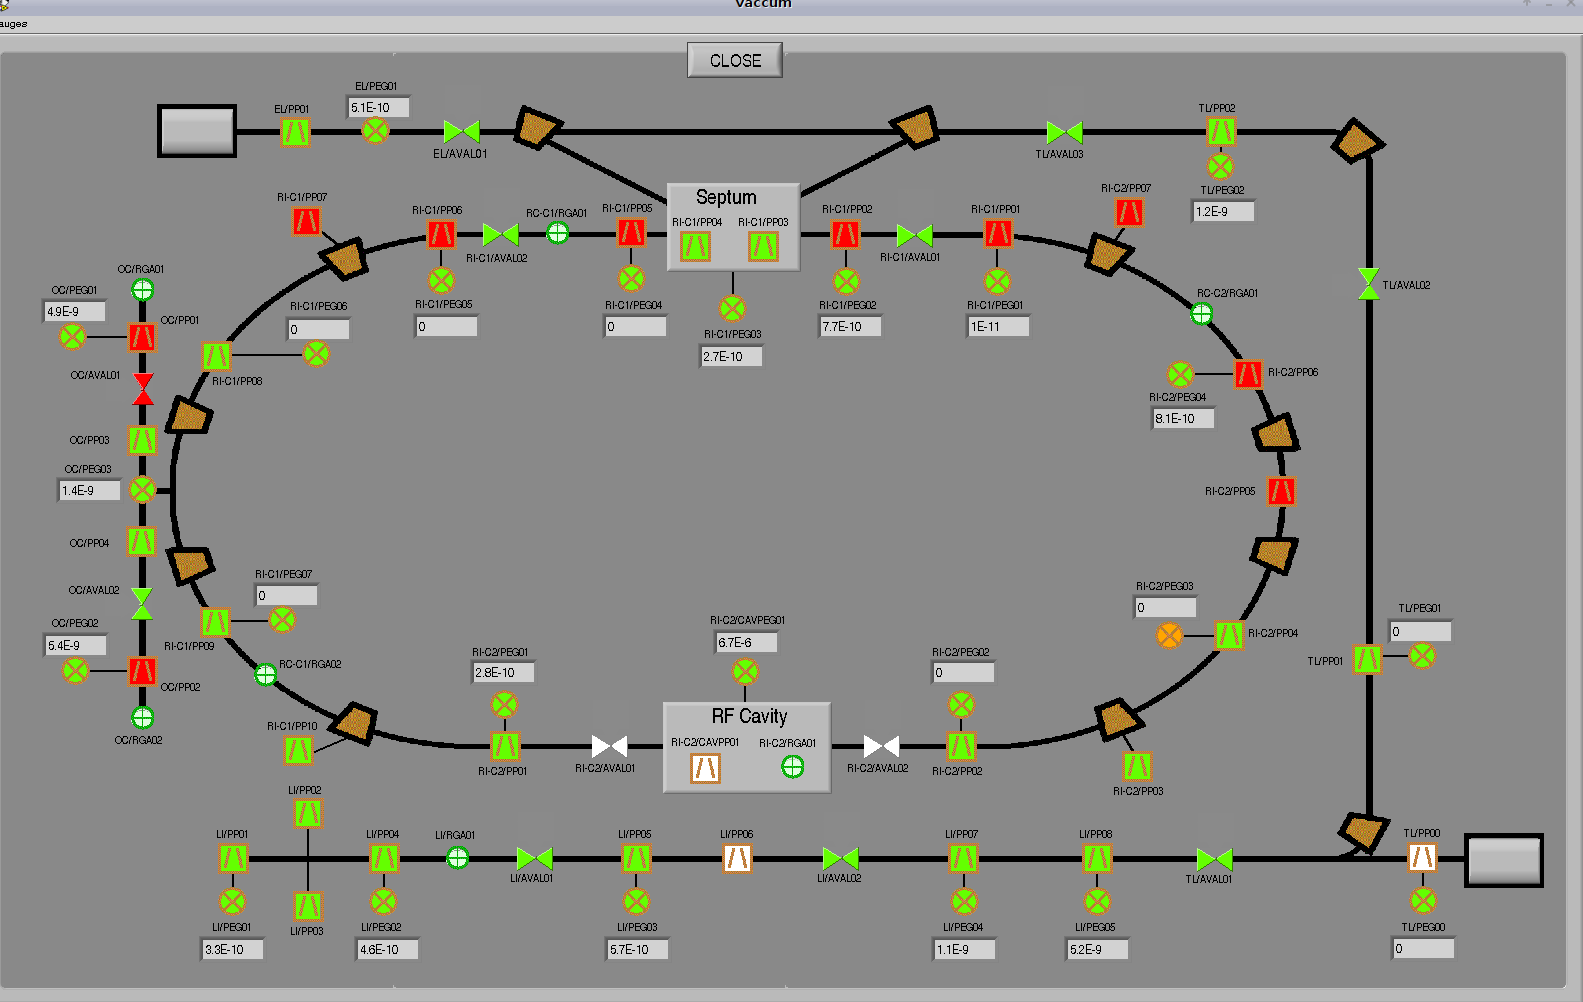Select the LI/RGA01 analyzer icon
This screenshot has height=1002, width=1583.
tap(457, 857)
